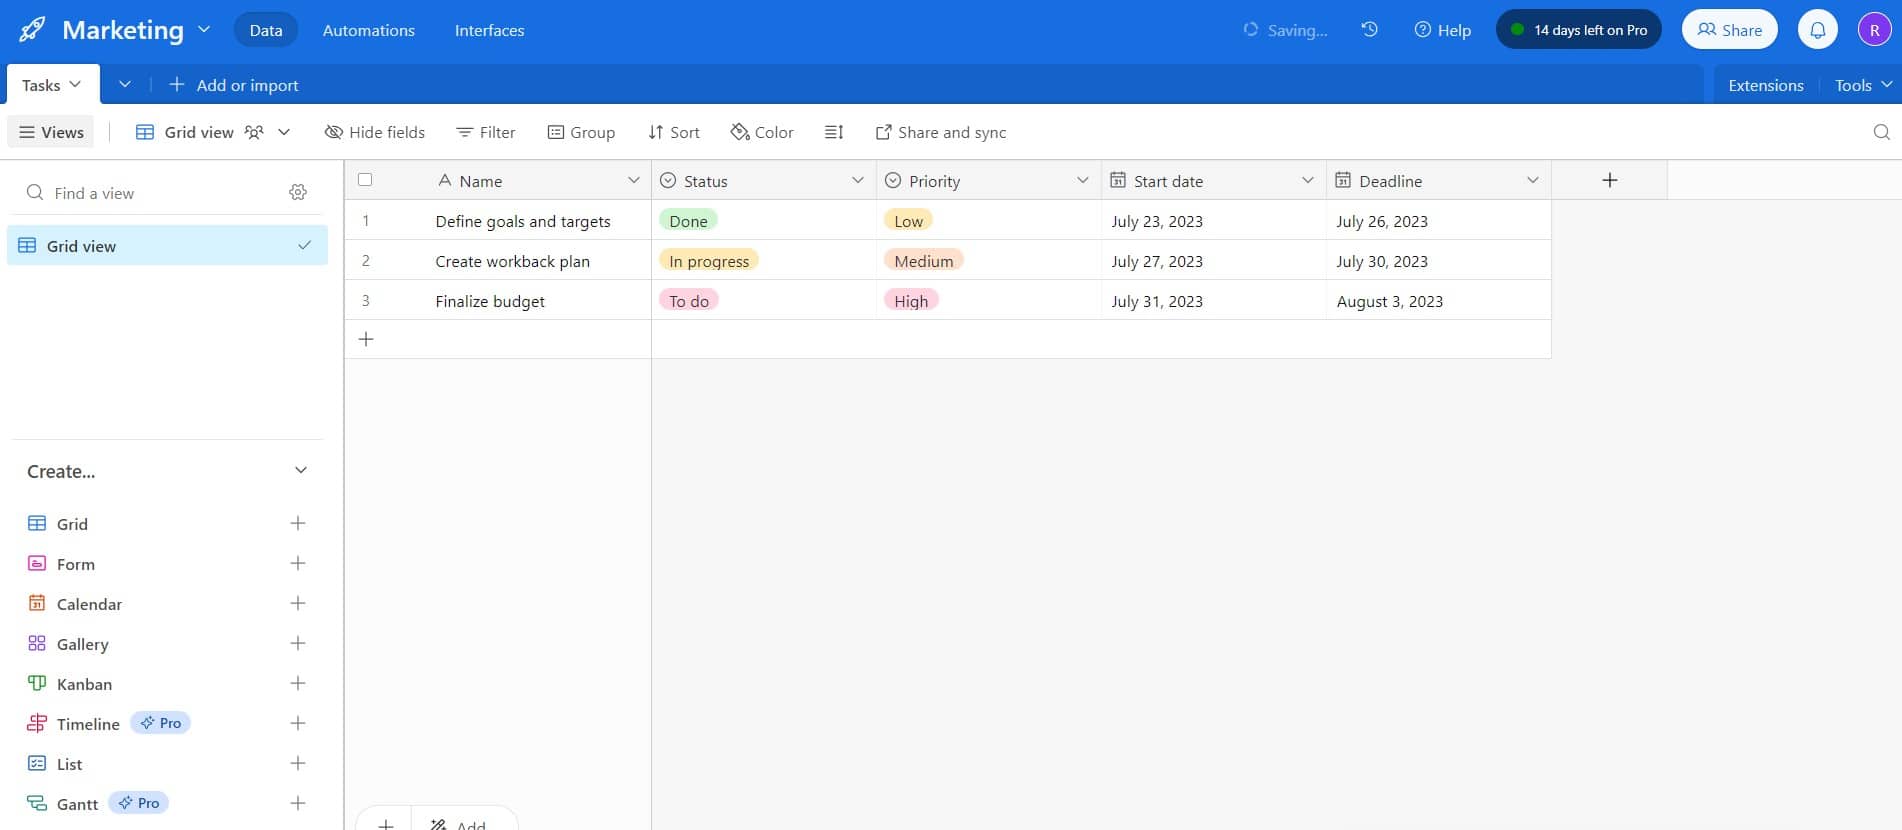
Task: Click 14 days left on Pro
Action: click(x=1578, y=30)
